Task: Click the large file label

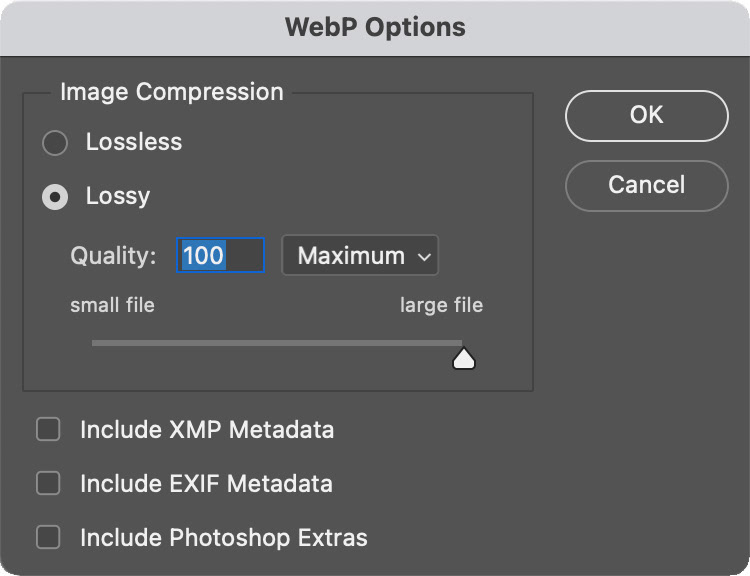Action: pos(441,305)
